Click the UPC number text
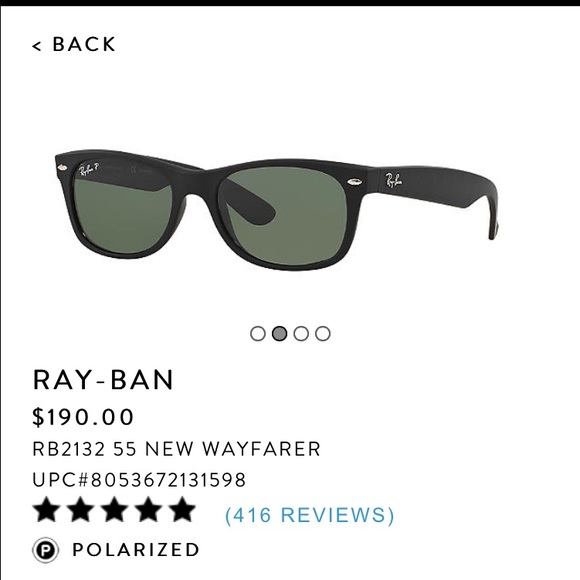This screenshot has height=580, width=580. tap(139, 480)
